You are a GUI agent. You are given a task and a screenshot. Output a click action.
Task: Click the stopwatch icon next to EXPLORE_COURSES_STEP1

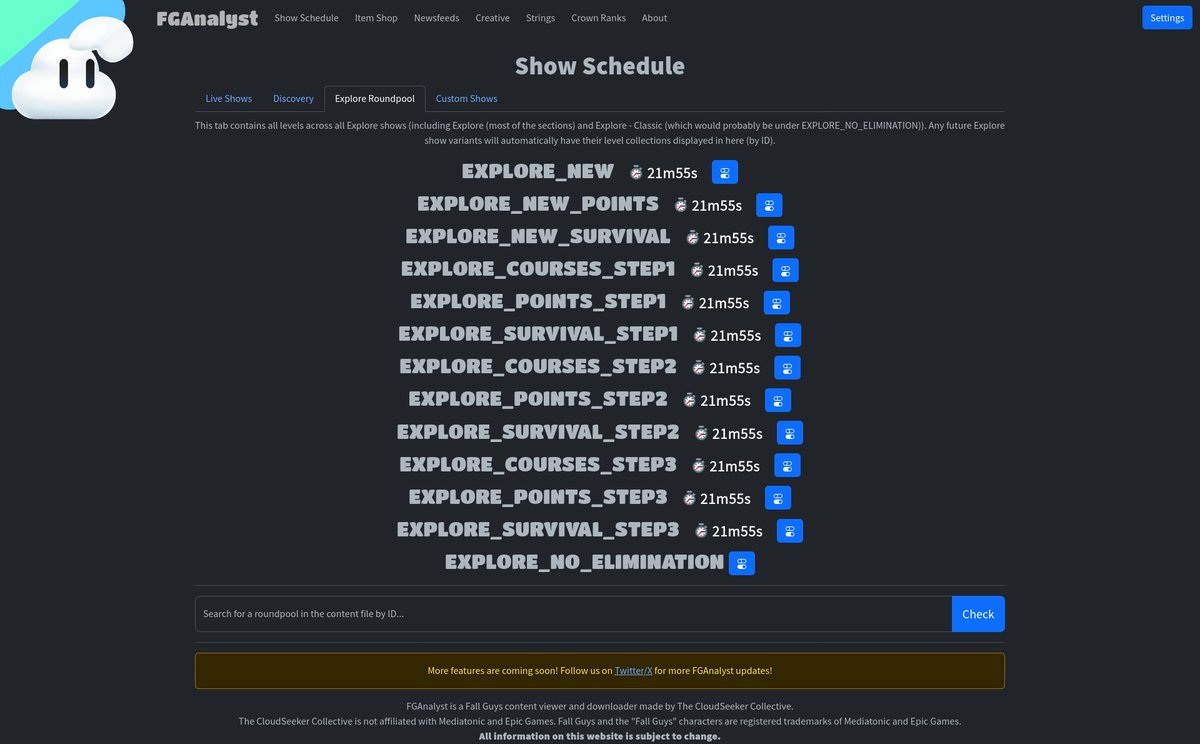[697, 270]
